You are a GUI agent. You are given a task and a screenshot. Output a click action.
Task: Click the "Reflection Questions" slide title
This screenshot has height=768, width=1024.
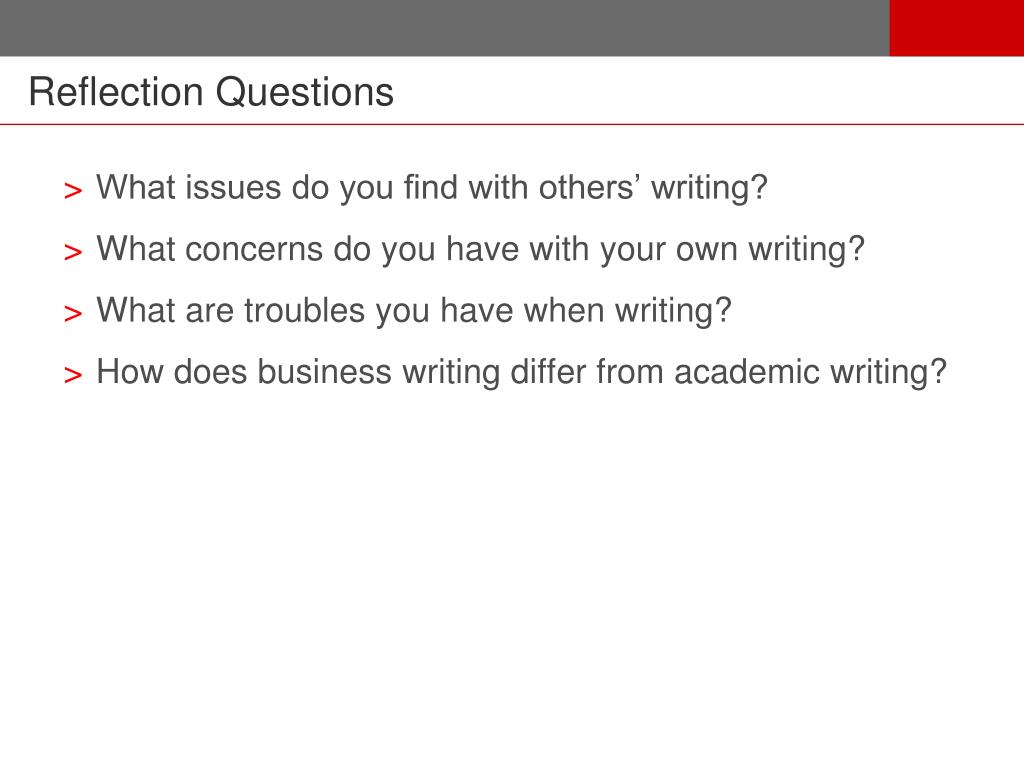pyautogui.click(x=211, y=92)
